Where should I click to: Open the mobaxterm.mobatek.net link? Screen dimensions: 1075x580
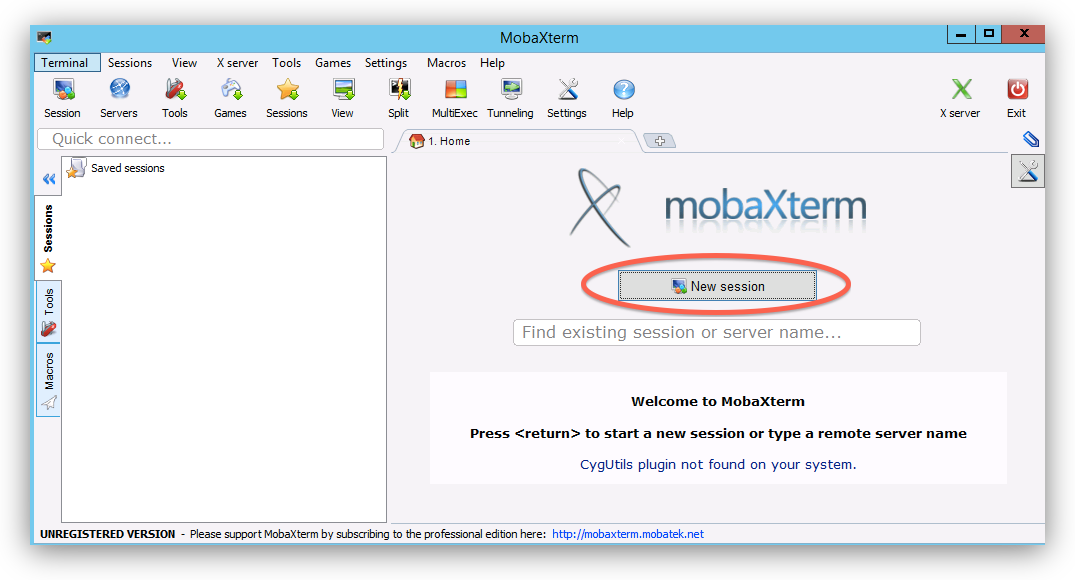(x=627, y=534)
